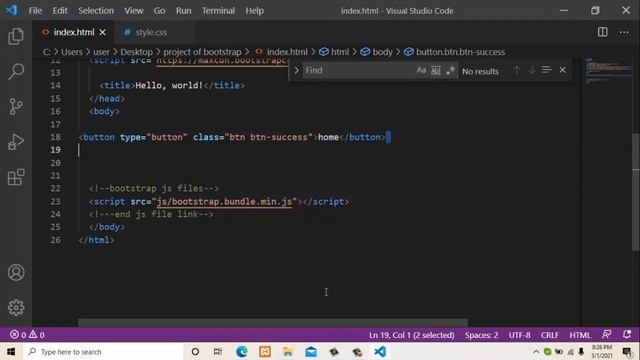The image size is (640, 360).
Task: Open the Run menu
Action: (x=183, y=11)
